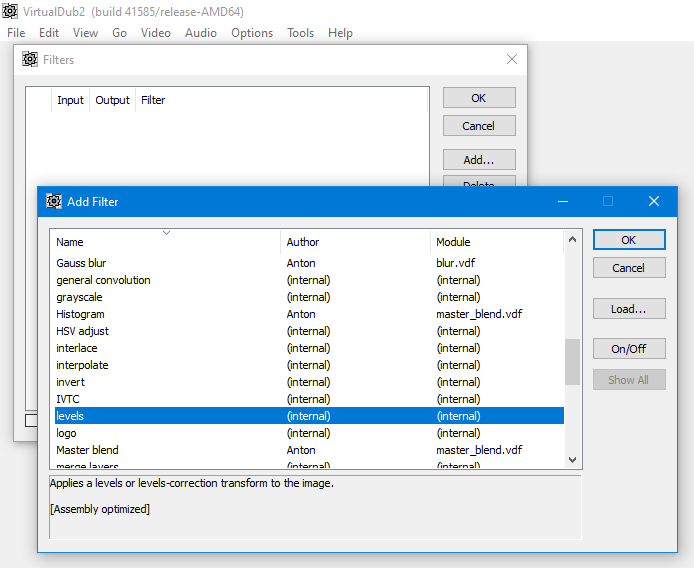
Task: Click the VirtualDub2 gear icon in title bar
Action: click(x=10, y=11)
